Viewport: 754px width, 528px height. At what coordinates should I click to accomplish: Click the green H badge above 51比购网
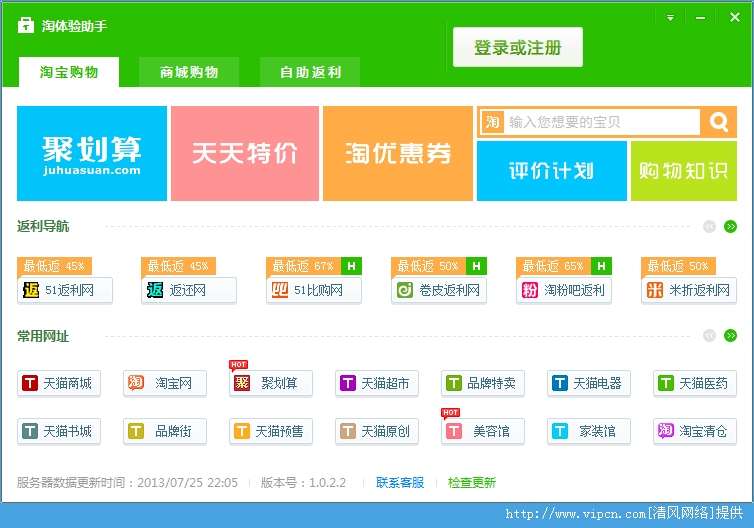352,266
